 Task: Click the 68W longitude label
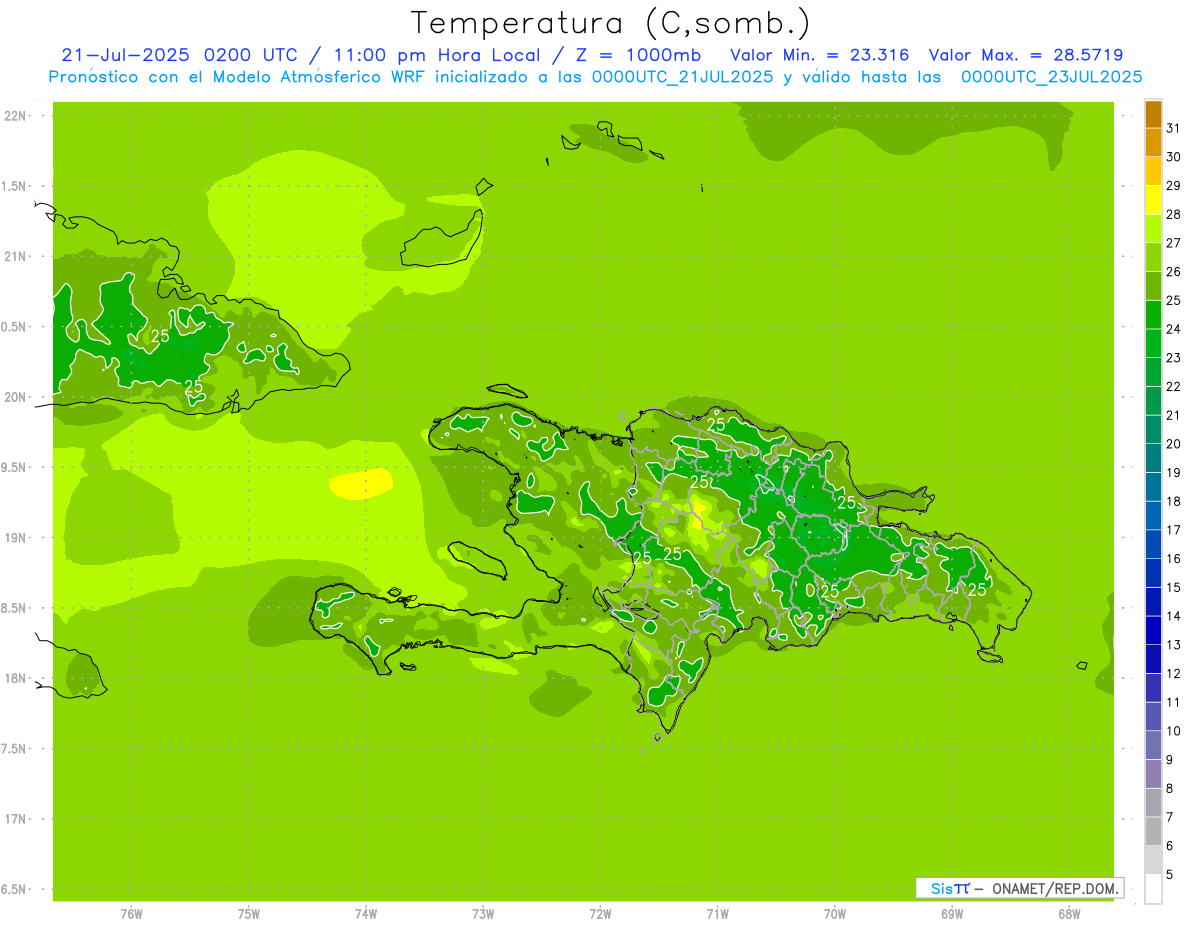pos(1069,914)
